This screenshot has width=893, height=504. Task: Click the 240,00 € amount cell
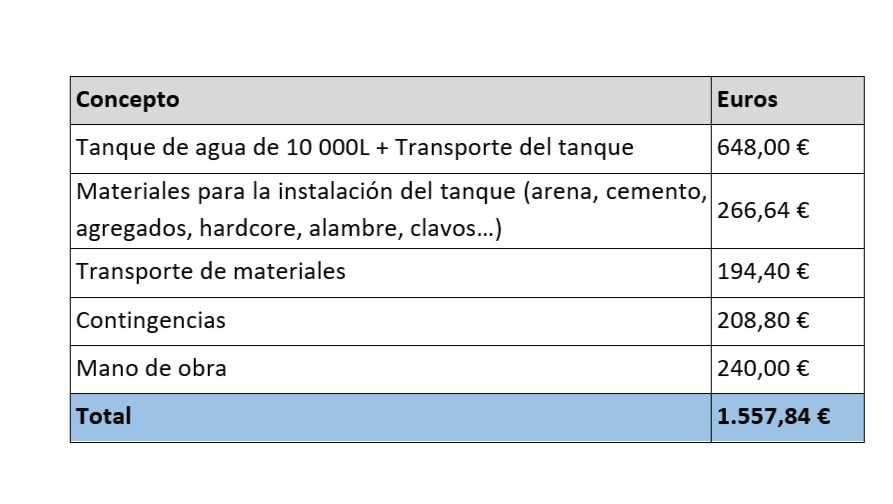(788, 369)
